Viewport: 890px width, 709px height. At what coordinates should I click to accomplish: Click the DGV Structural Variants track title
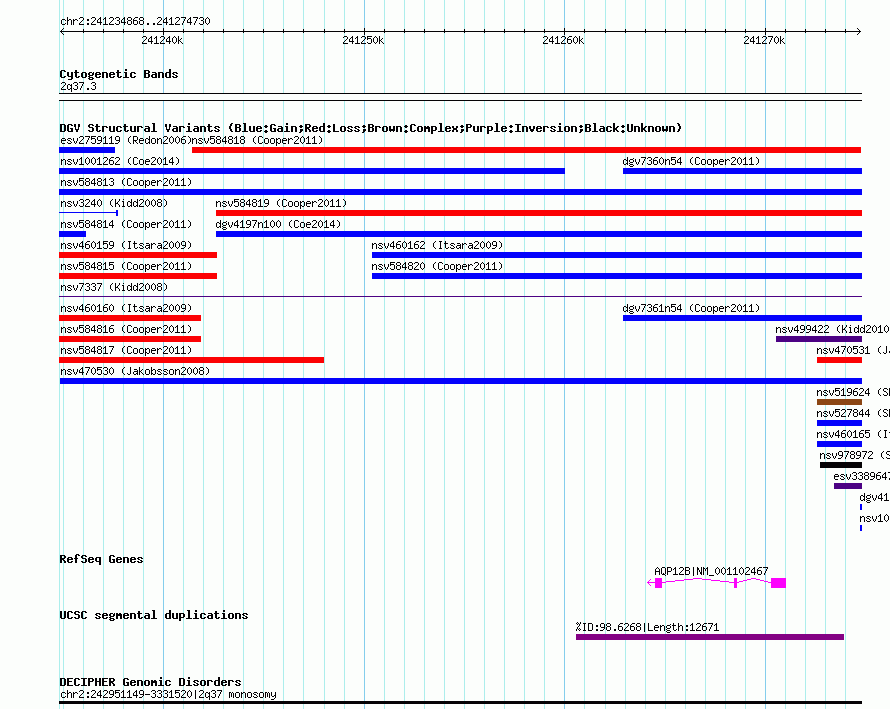(371, 128)
